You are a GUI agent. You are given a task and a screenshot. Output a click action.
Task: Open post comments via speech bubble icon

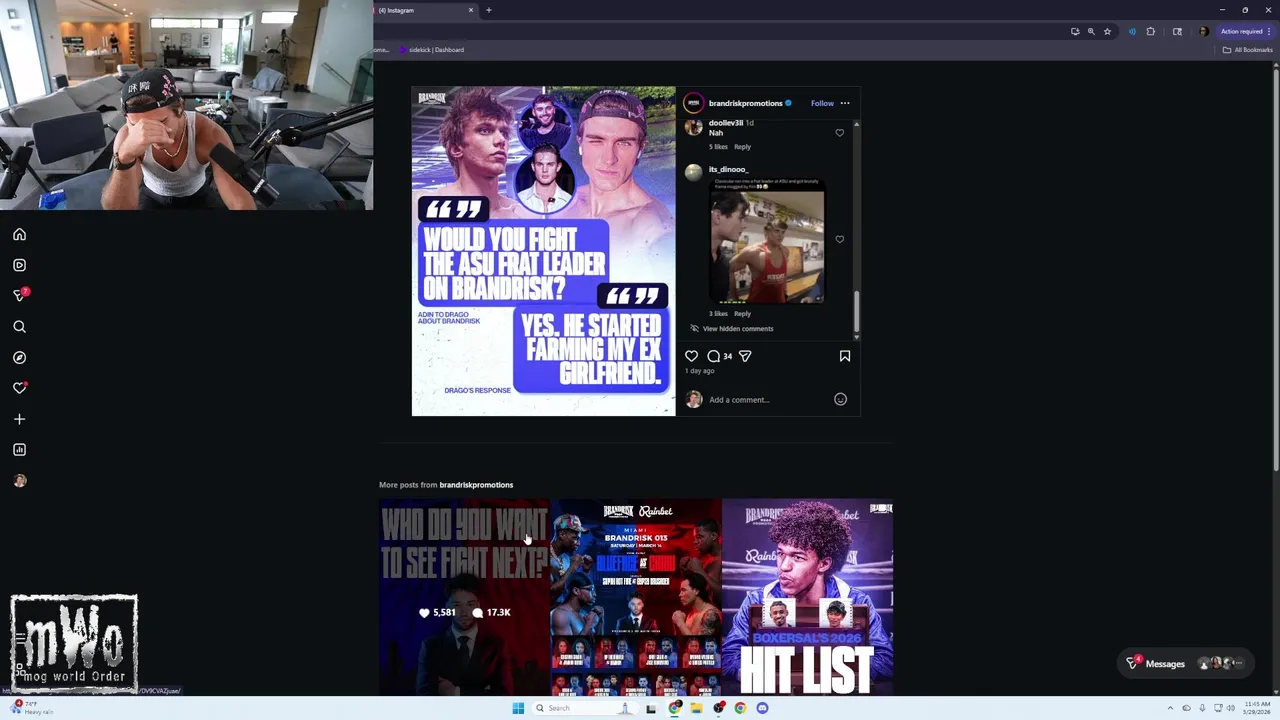tap(713, 356)
